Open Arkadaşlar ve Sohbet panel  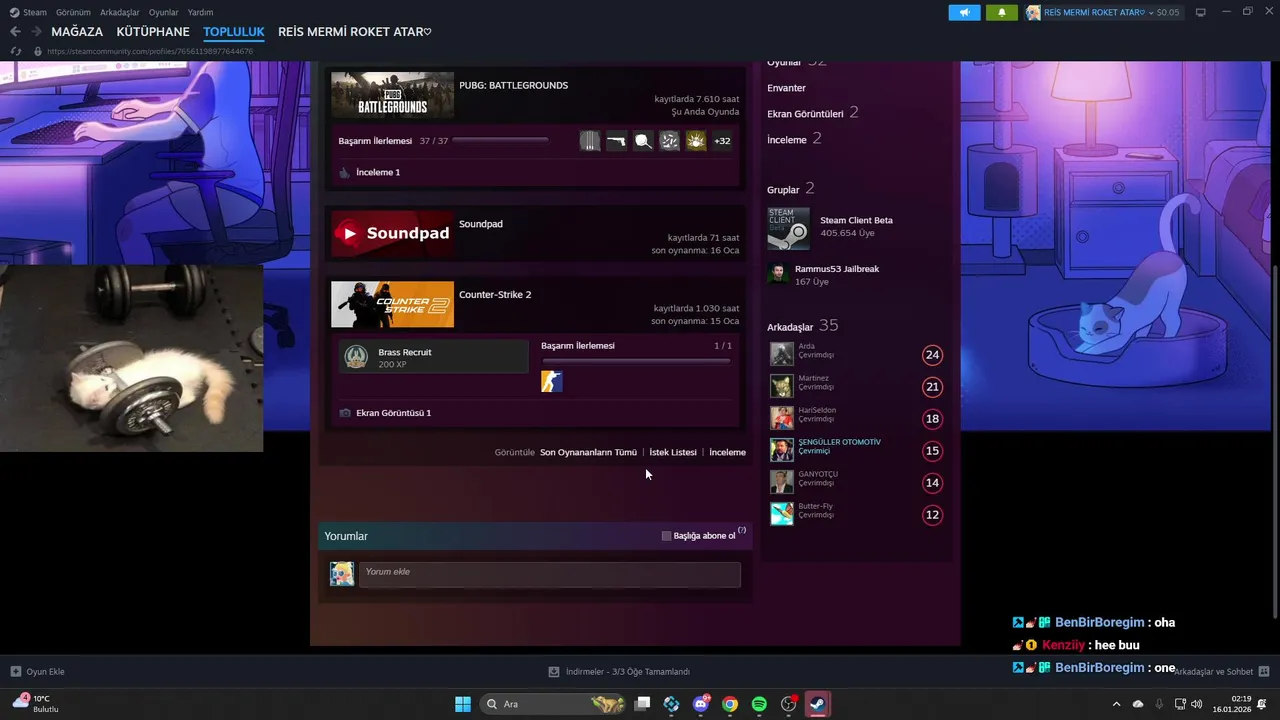1222,672
